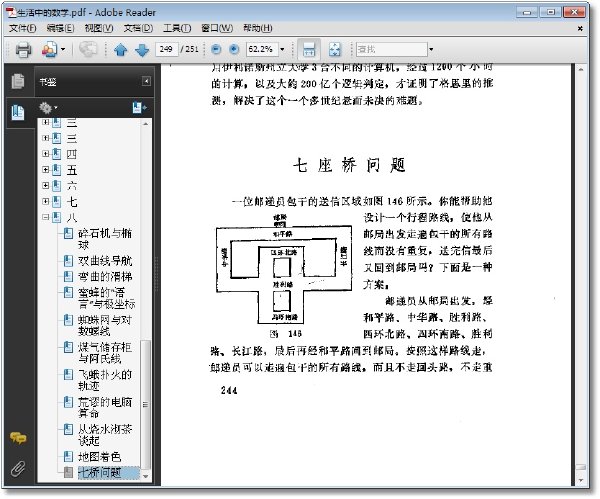Expand the 五 bookmark node
This screenshot has height=499, width=600.
point(46,170)
